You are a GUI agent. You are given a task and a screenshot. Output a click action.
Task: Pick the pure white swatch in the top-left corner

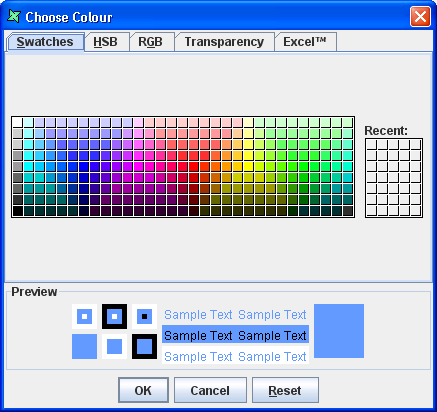17,122
